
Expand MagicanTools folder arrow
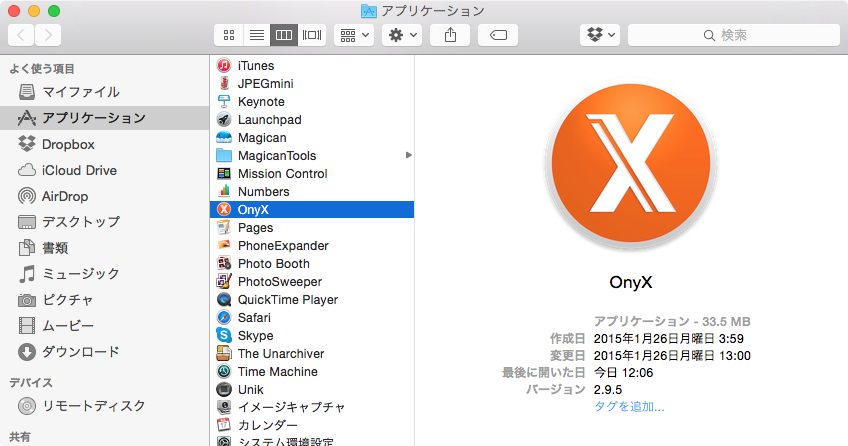click(408, 156)
